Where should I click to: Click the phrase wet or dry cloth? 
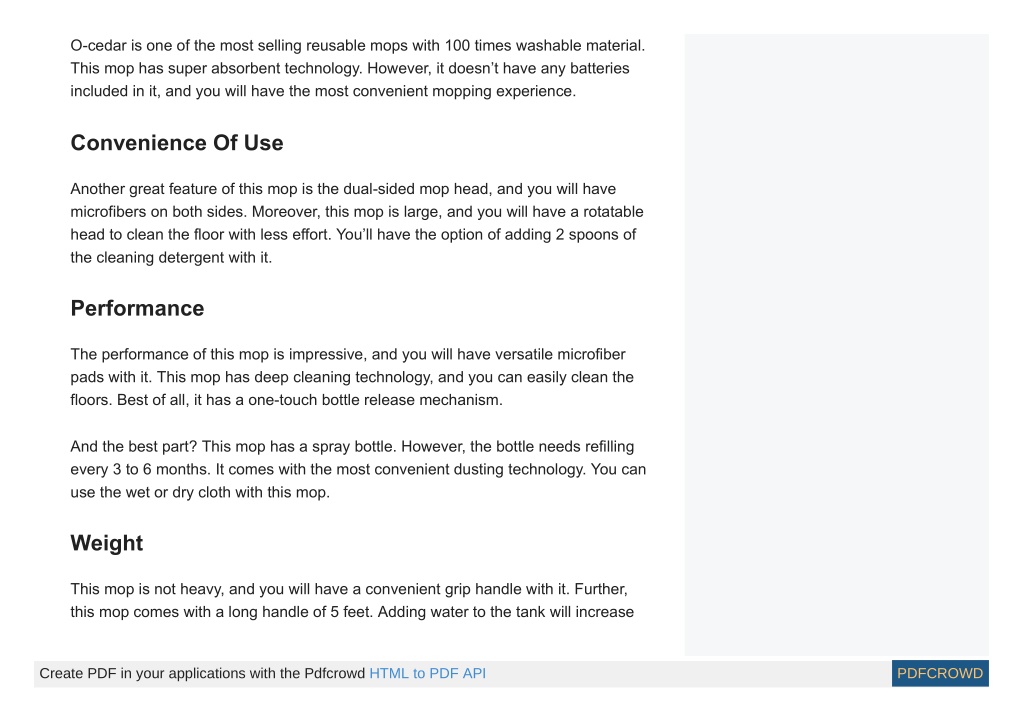[177, 492]
